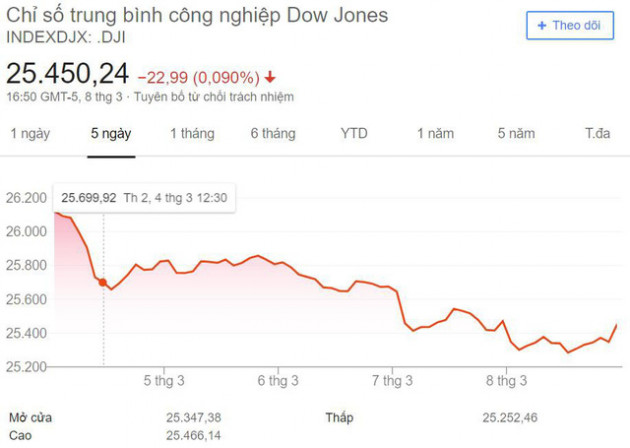Follow the index with Theo dõi button
The width and height of the screenshot is (630, 448).
pyautogui.click(x=570, y=26)
